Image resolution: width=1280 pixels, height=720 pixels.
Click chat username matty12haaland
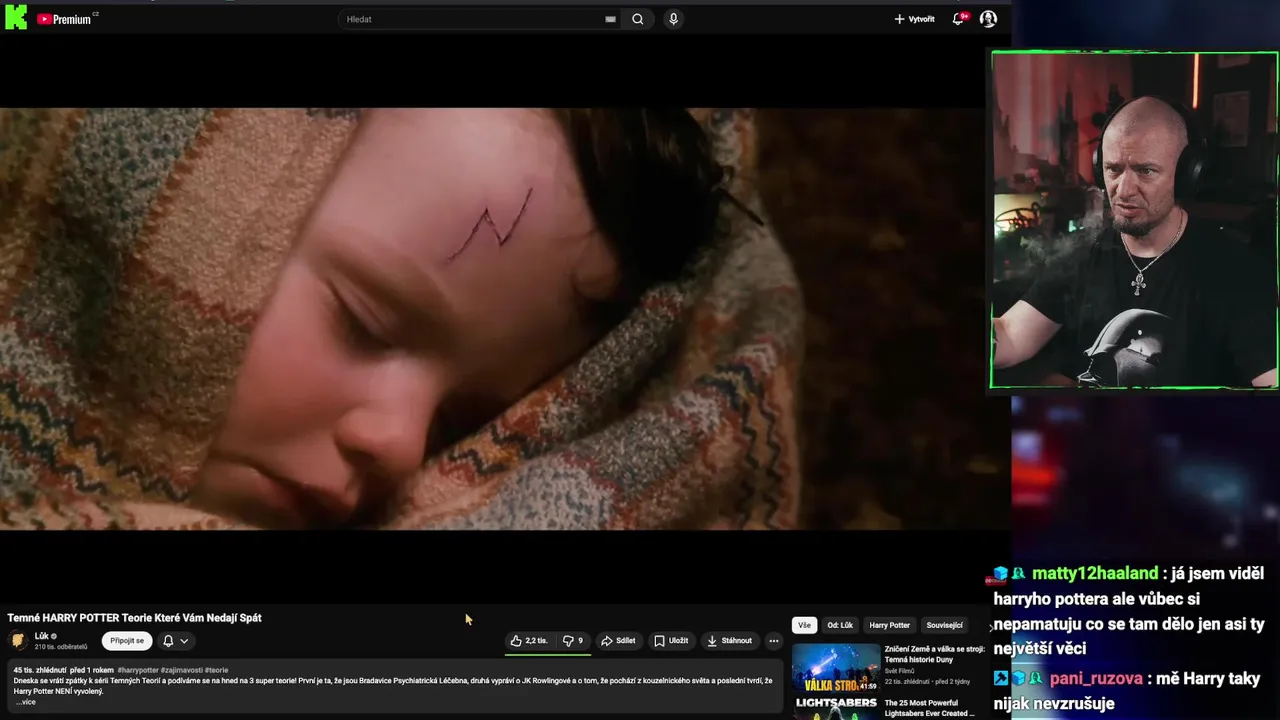pos(1095,573)
